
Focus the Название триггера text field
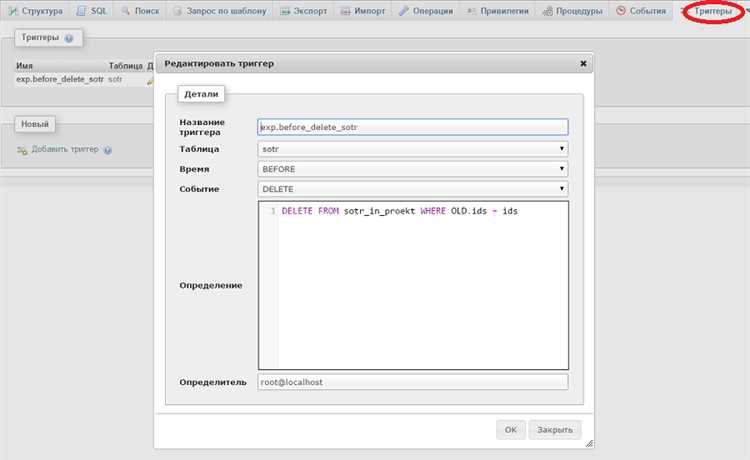tap(412, 127)
